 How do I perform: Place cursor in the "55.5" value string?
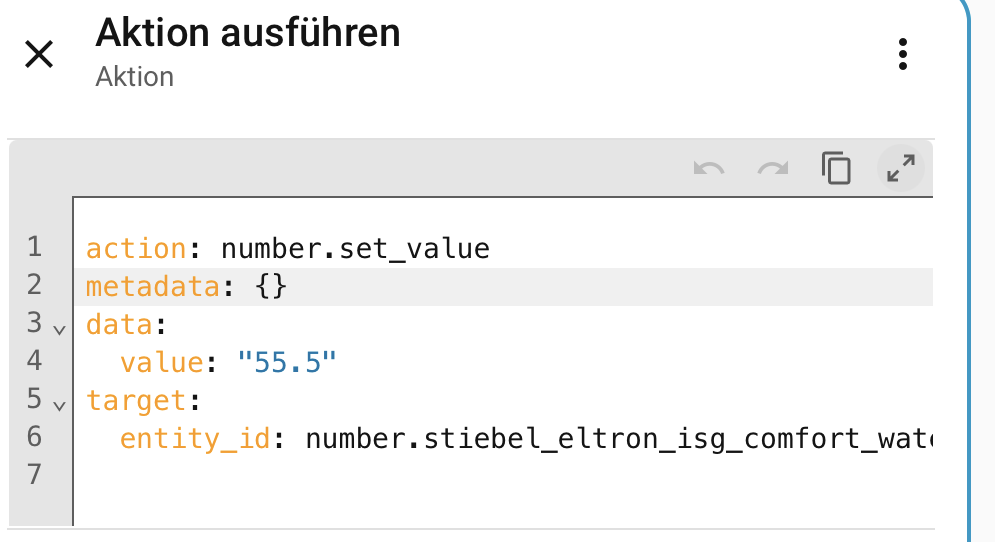point(287,362)
